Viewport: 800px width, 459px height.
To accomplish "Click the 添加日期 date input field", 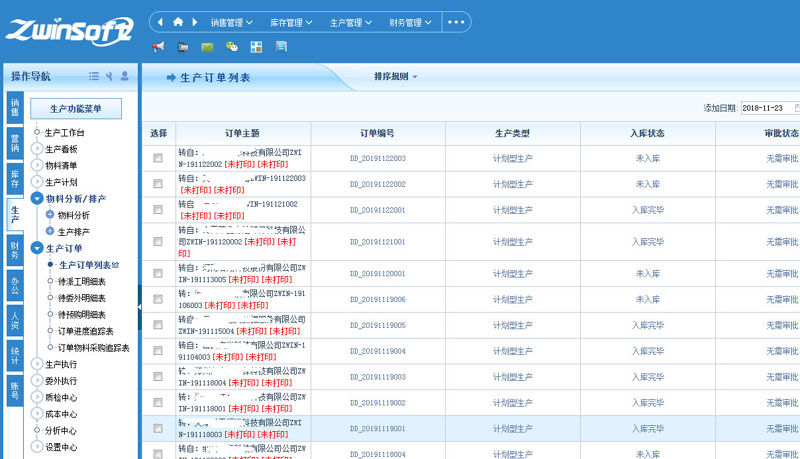I will [x=768, y=108].
